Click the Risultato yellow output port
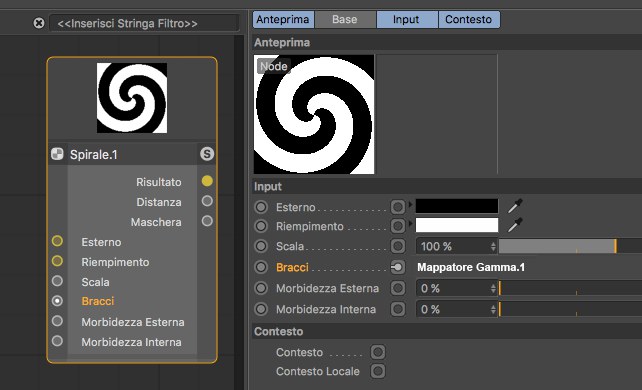Screen dimensions: 642x390 point(207,181)
